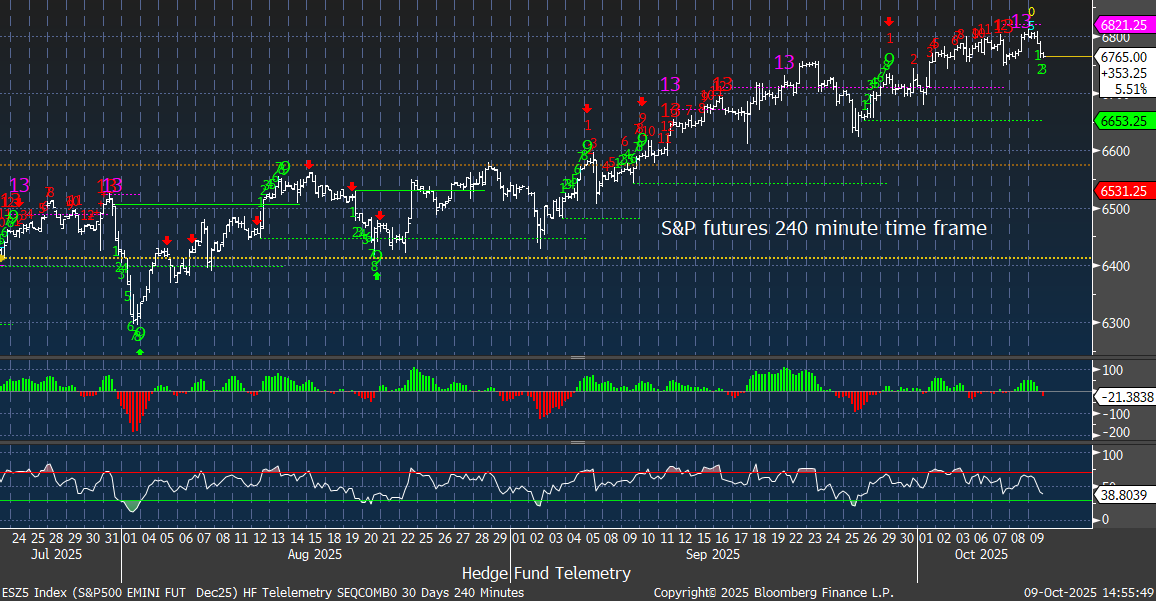Click the red down arrow above late September bar
This screenshot has width=1156, height=601.
tap(889, 22)
